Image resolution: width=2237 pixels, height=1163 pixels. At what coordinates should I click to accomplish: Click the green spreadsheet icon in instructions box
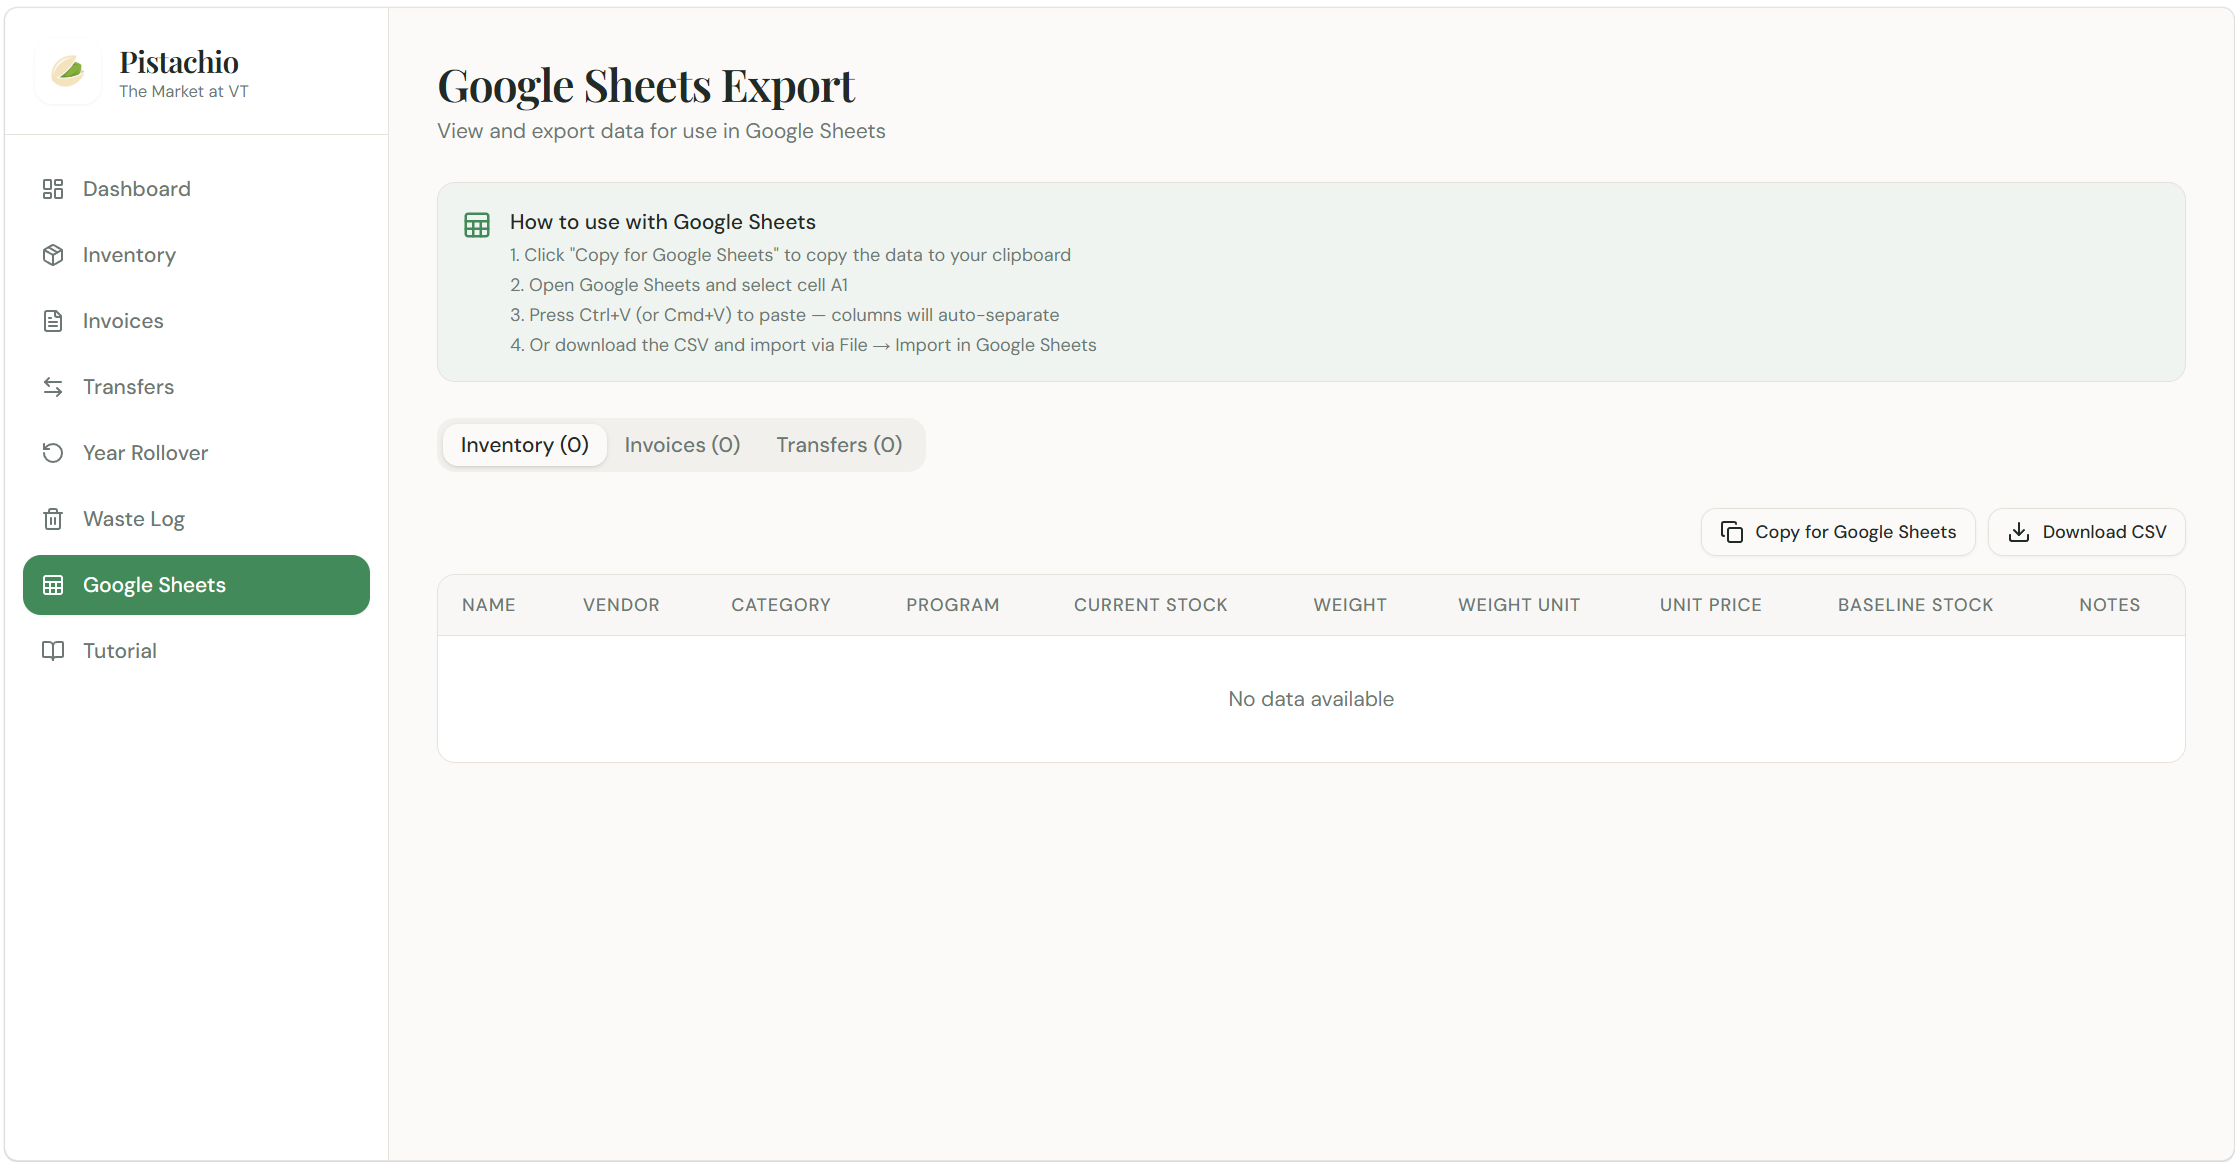pyautogui.click(x=477, y=225)
